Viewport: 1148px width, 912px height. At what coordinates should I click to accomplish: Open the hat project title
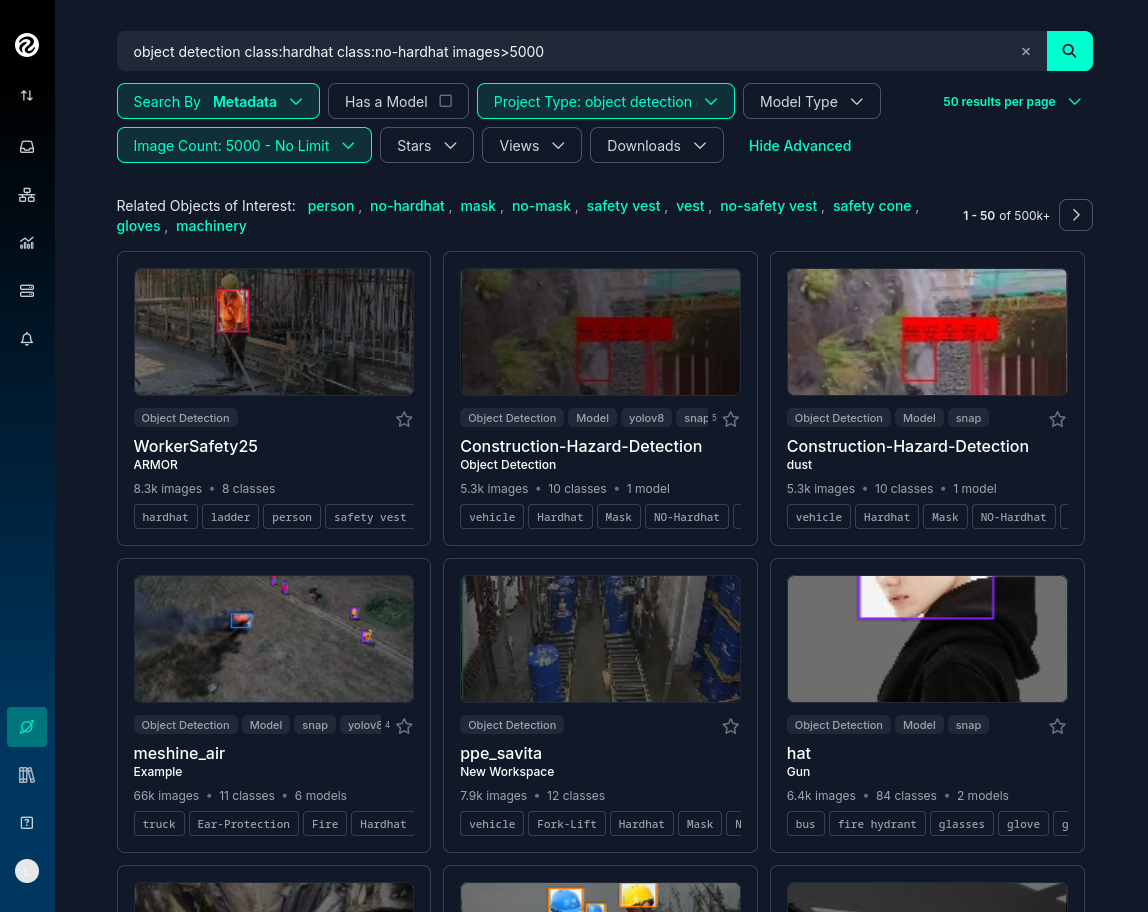pos(799,753)
